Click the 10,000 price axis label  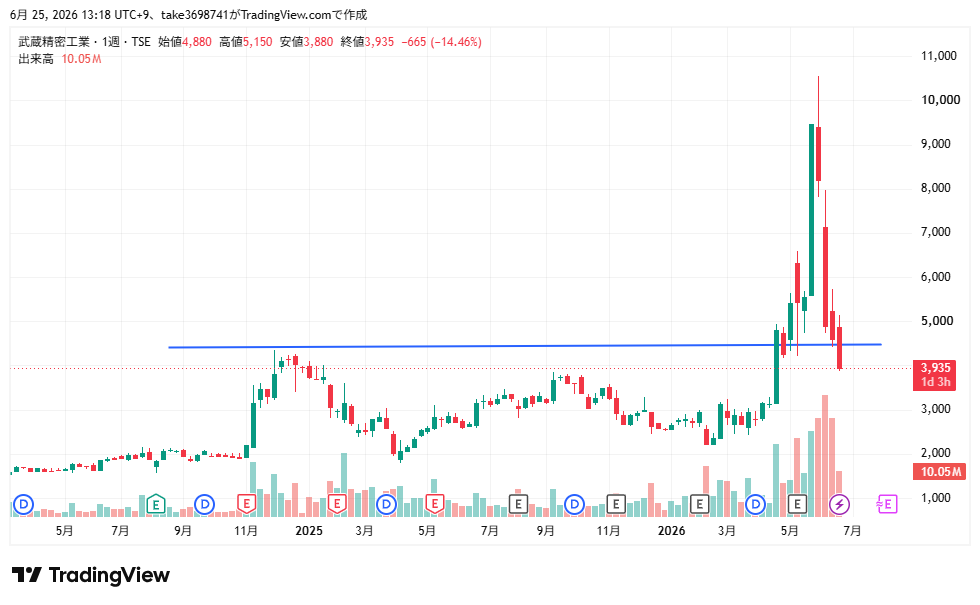click(x=941, y=99)
